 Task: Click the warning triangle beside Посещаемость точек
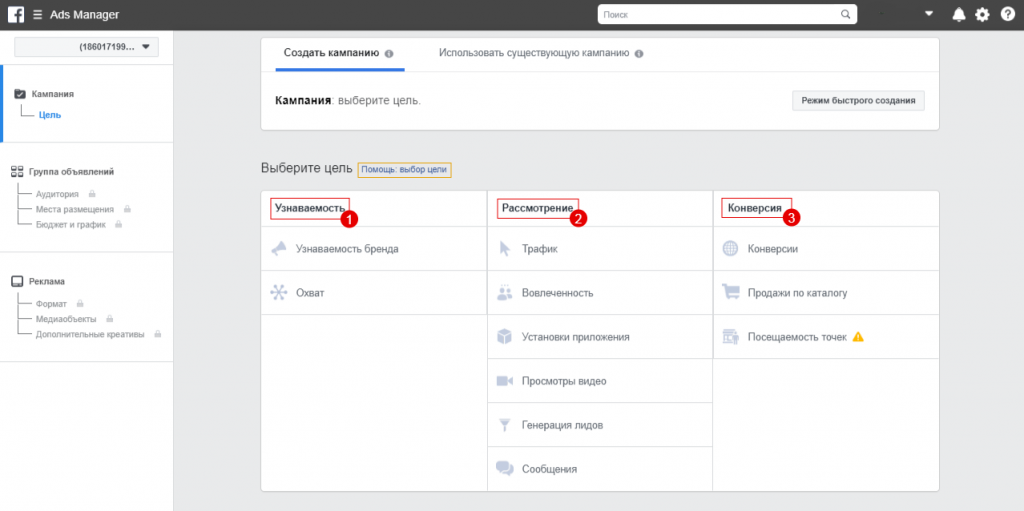pyautogui.click(x=858, y=337)
